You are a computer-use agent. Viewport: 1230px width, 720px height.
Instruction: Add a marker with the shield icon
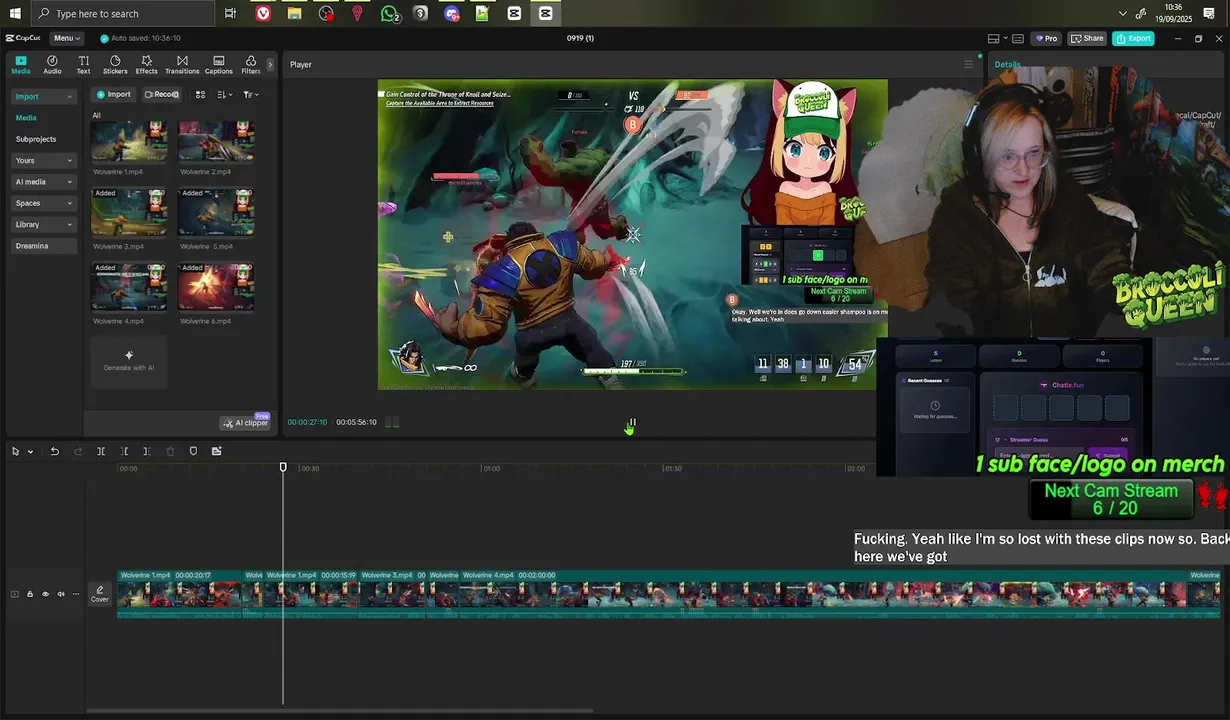pos(193,452)
